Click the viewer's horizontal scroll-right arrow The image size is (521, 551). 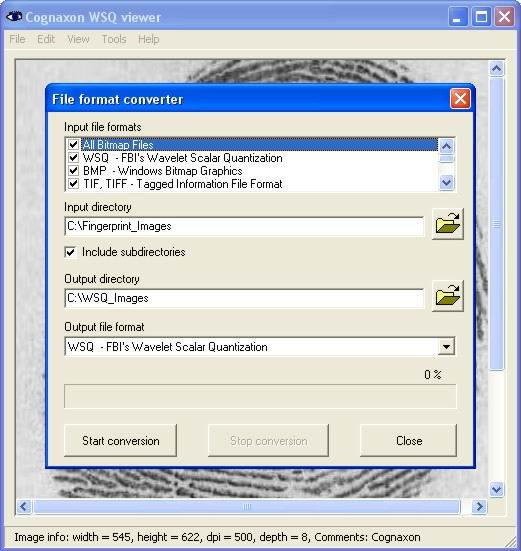click(x=479, y=507)
